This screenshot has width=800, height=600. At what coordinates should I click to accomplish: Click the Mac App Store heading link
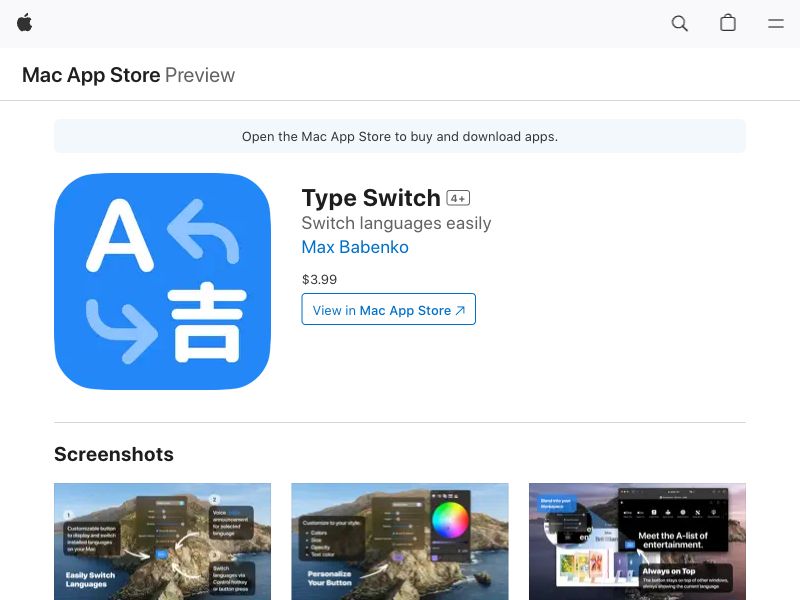pos(91,75)
